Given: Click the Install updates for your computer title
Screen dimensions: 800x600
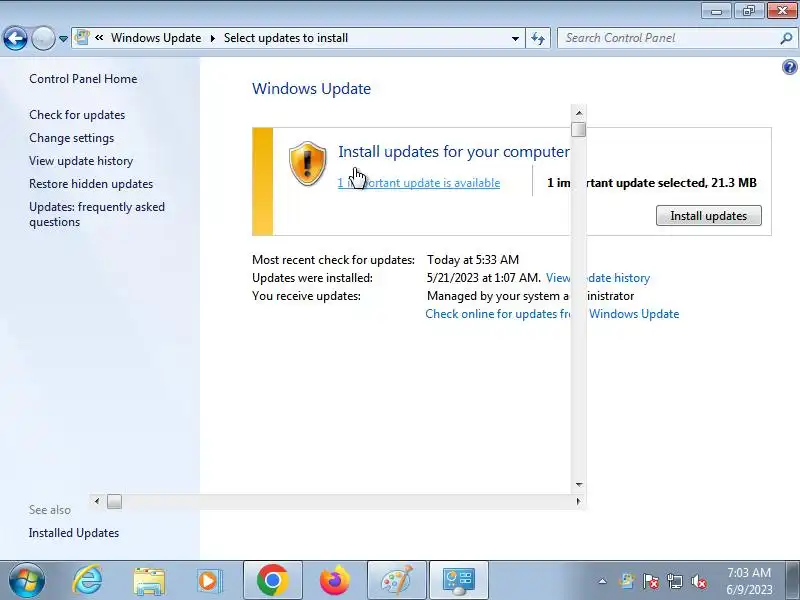Looking at the screenshot, I should coord(454,152).
